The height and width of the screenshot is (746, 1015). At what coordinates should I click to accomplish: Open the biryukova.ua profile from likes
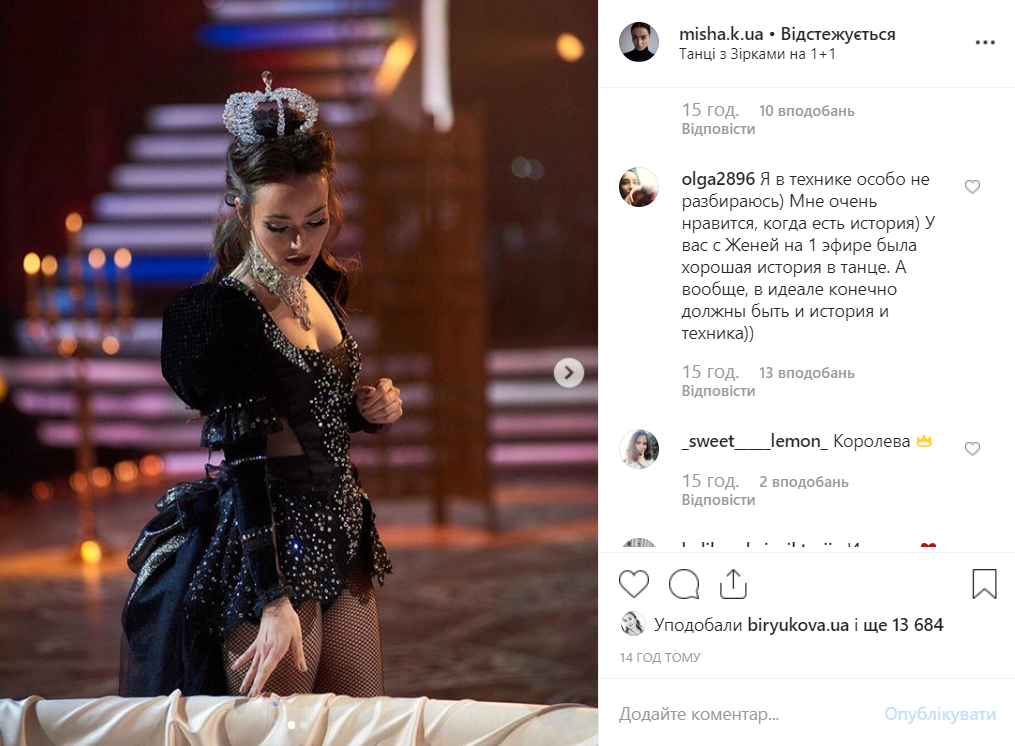coord(798,625)
